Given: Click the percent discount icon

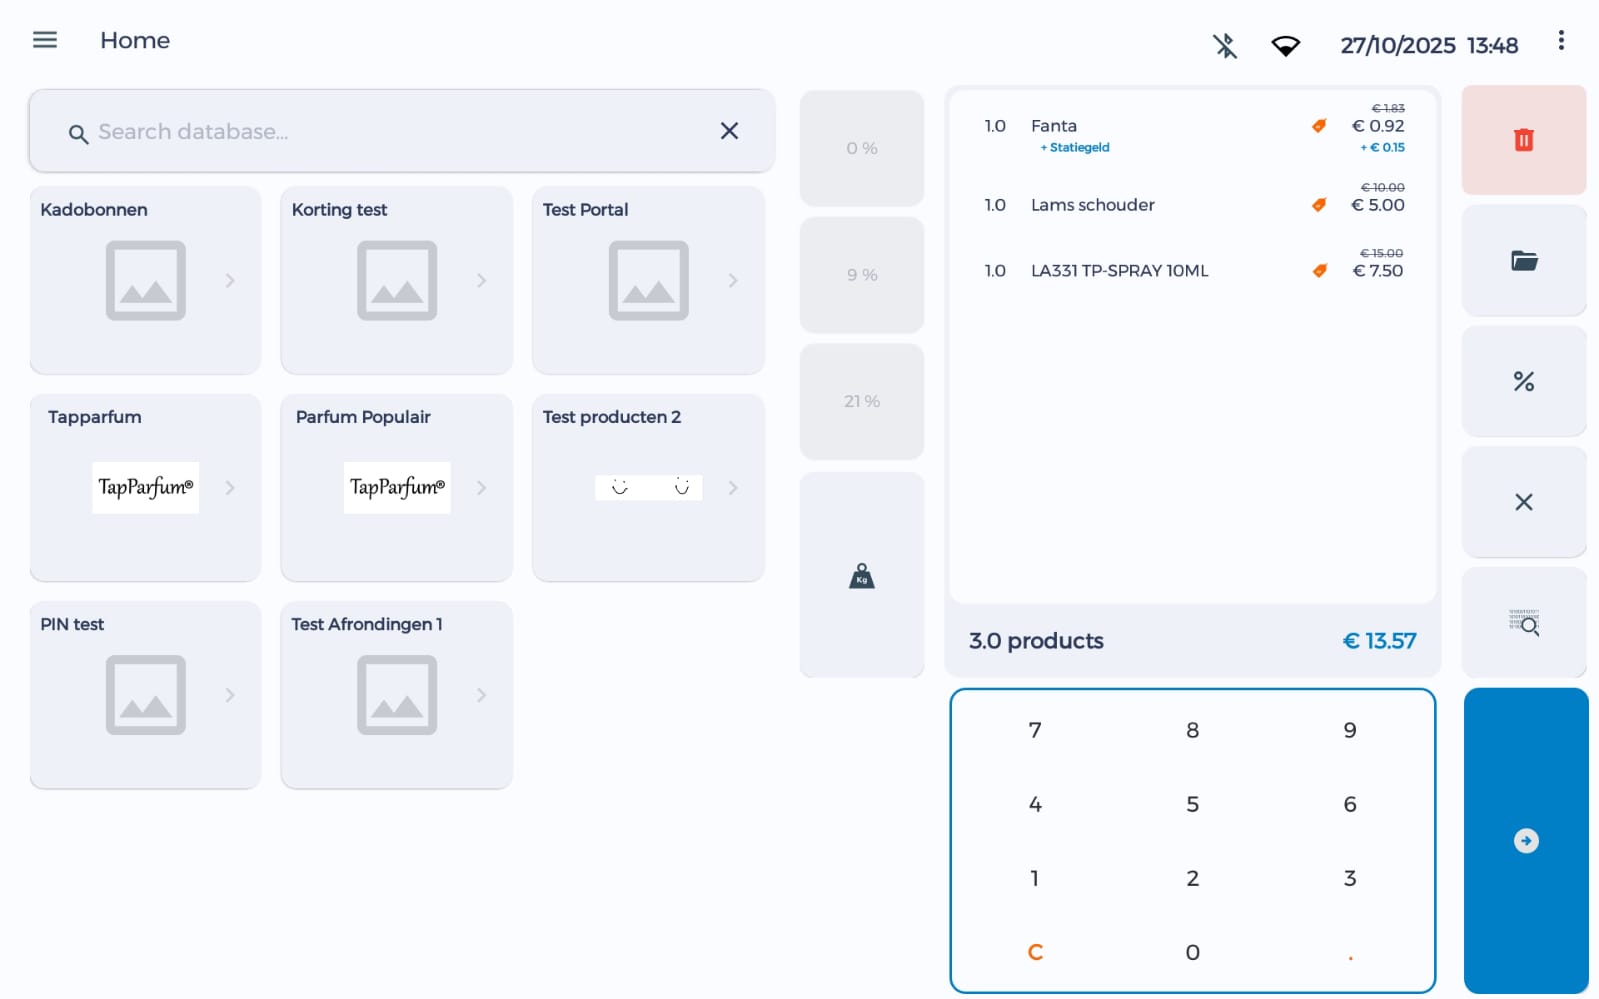Looking at the screenshot, I should tap(1523, 381).
